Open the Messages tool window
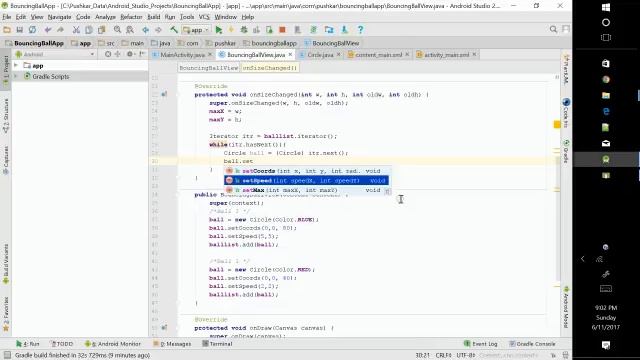The width and height of the screenshot is (640, 360). (x=172, y=344)
